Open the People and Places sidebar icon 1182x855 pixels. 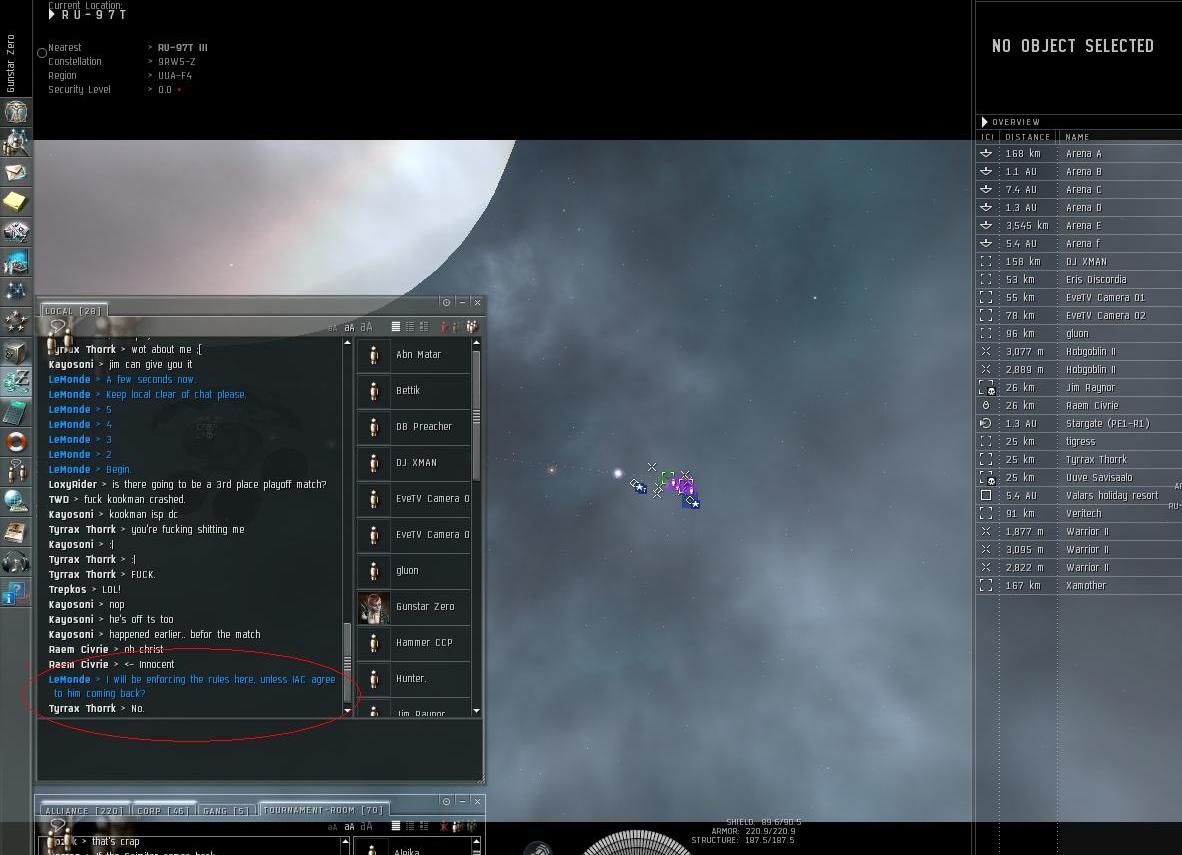pos(16,142)
